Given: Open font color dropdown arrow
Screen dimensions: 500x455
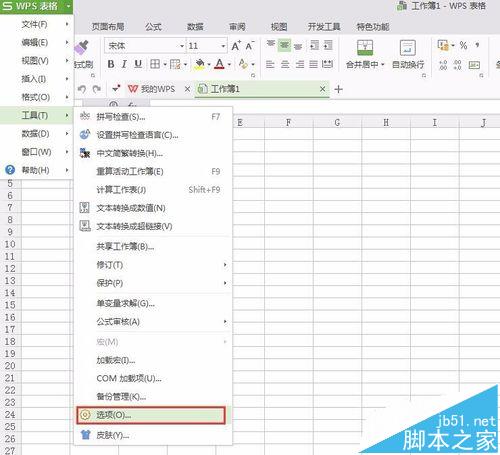Looking at the screenshot, I should (229, 64).
